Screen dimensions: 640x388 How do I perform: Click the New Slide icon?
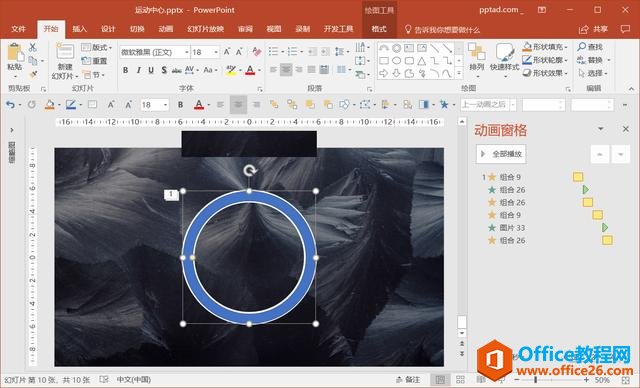click(65, 52)
